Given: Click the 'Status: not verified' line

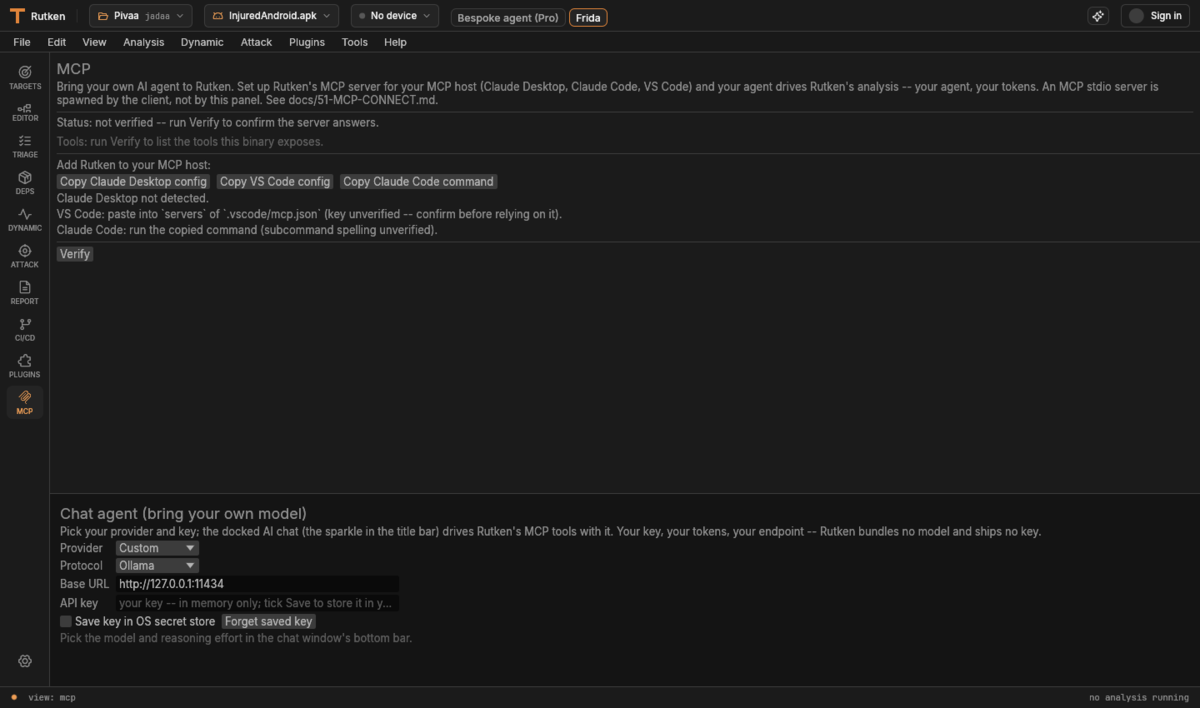Looking at the screenshot, I should click(218, 122).
